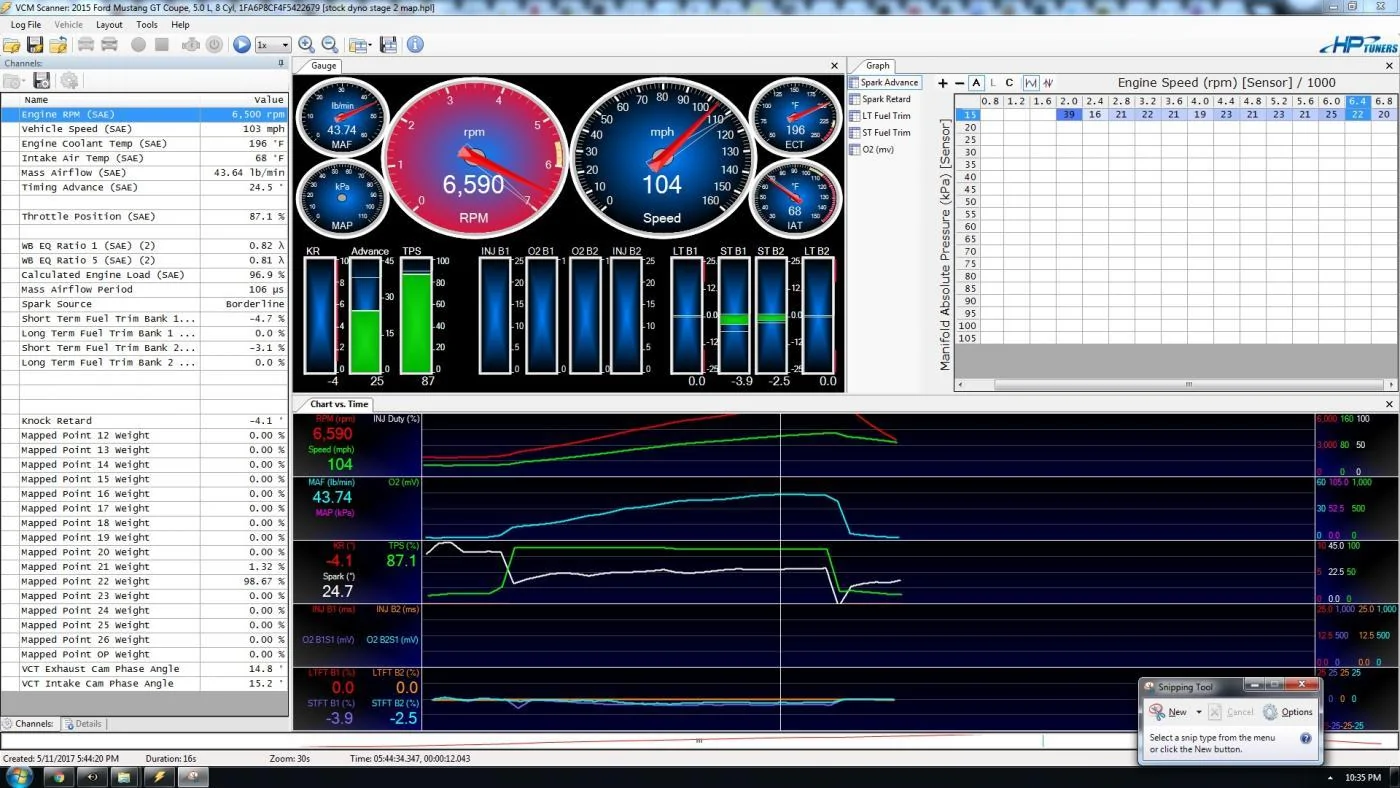The image size is (1400, 788).
Task: Click graph table cell with value 39
Action: click(x=1069, y=114)
